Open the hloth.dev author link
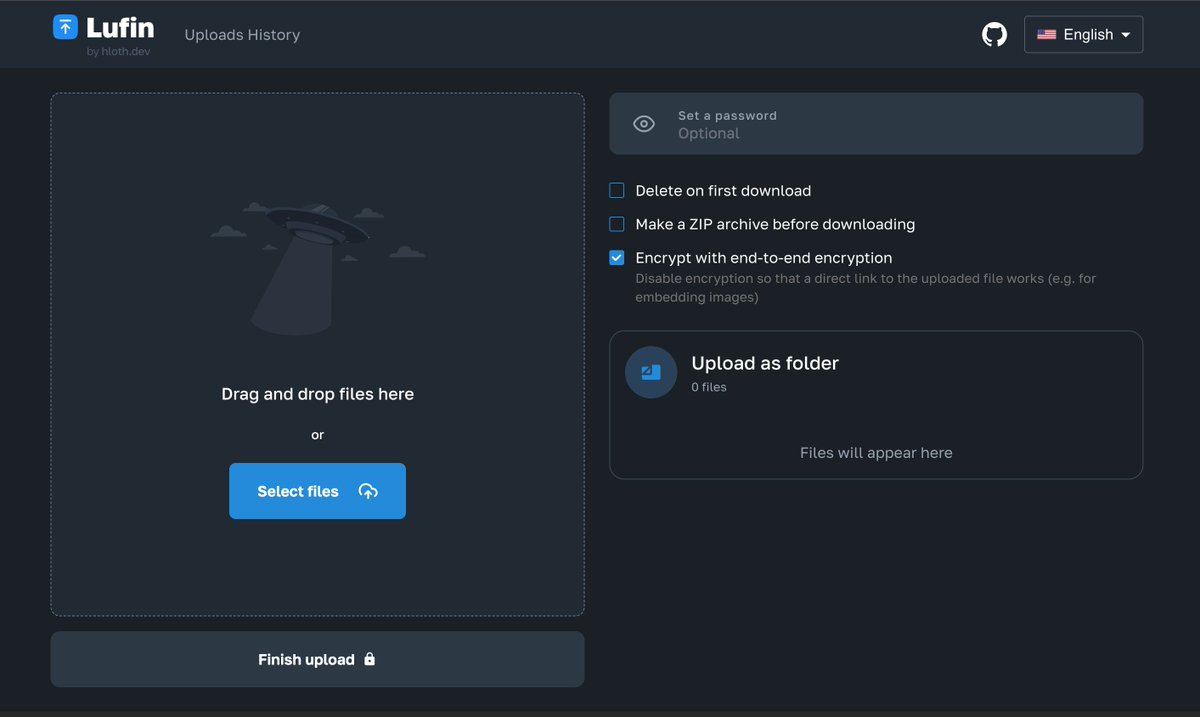Screen dimensions: 1200x717 (118, 52)
